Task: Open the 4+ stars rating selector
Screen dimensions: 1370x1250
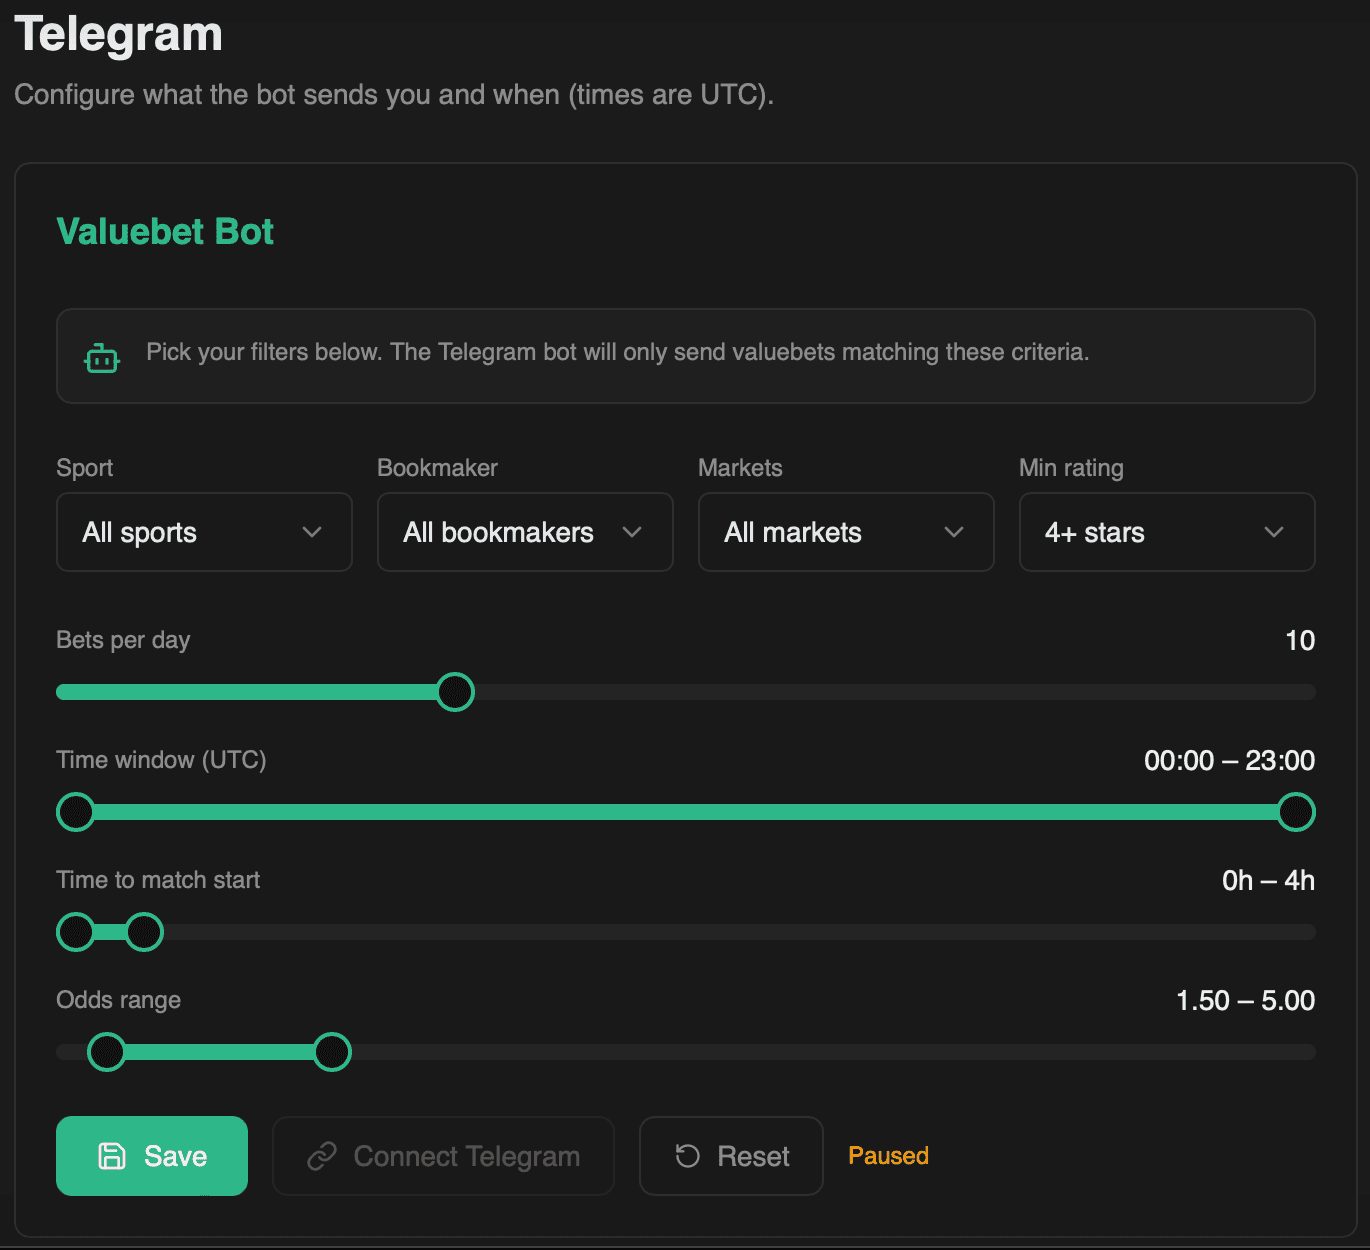Action: click(1166, 532)
